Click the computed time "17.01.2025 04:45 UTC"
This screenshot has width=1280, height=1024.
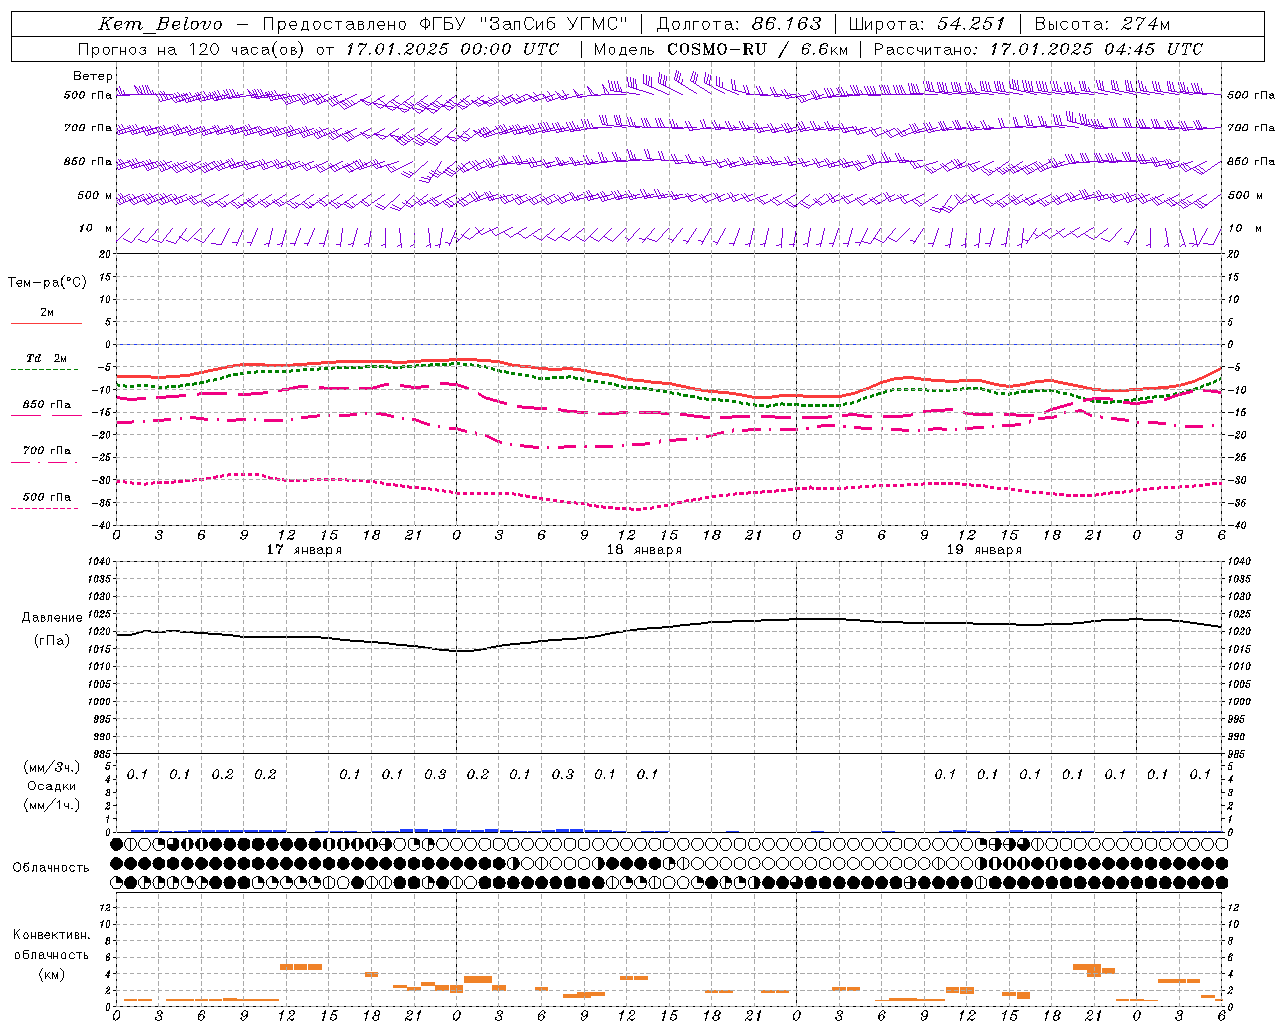click(1096, 49)
